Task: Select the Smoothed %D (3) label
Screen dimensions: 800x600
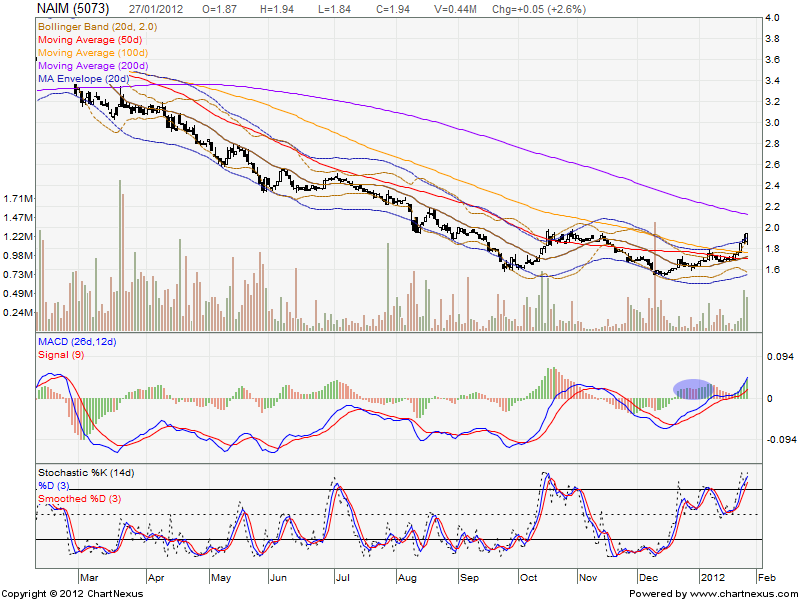Action: [78, 496]
